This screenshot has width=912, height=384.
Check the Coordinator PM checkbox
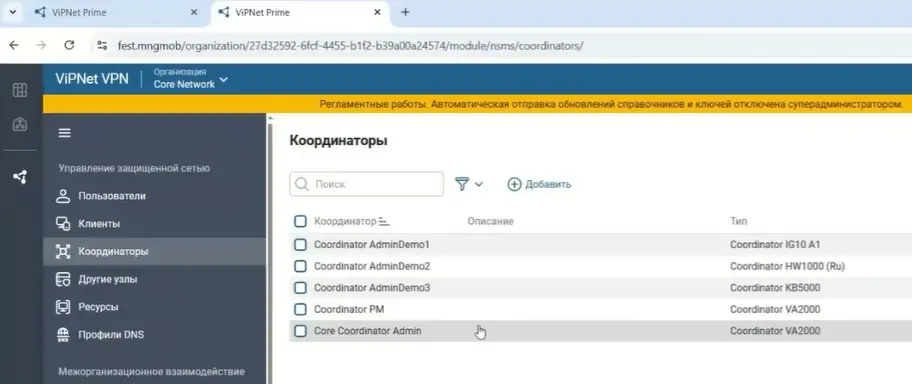[x=300, y=310]
